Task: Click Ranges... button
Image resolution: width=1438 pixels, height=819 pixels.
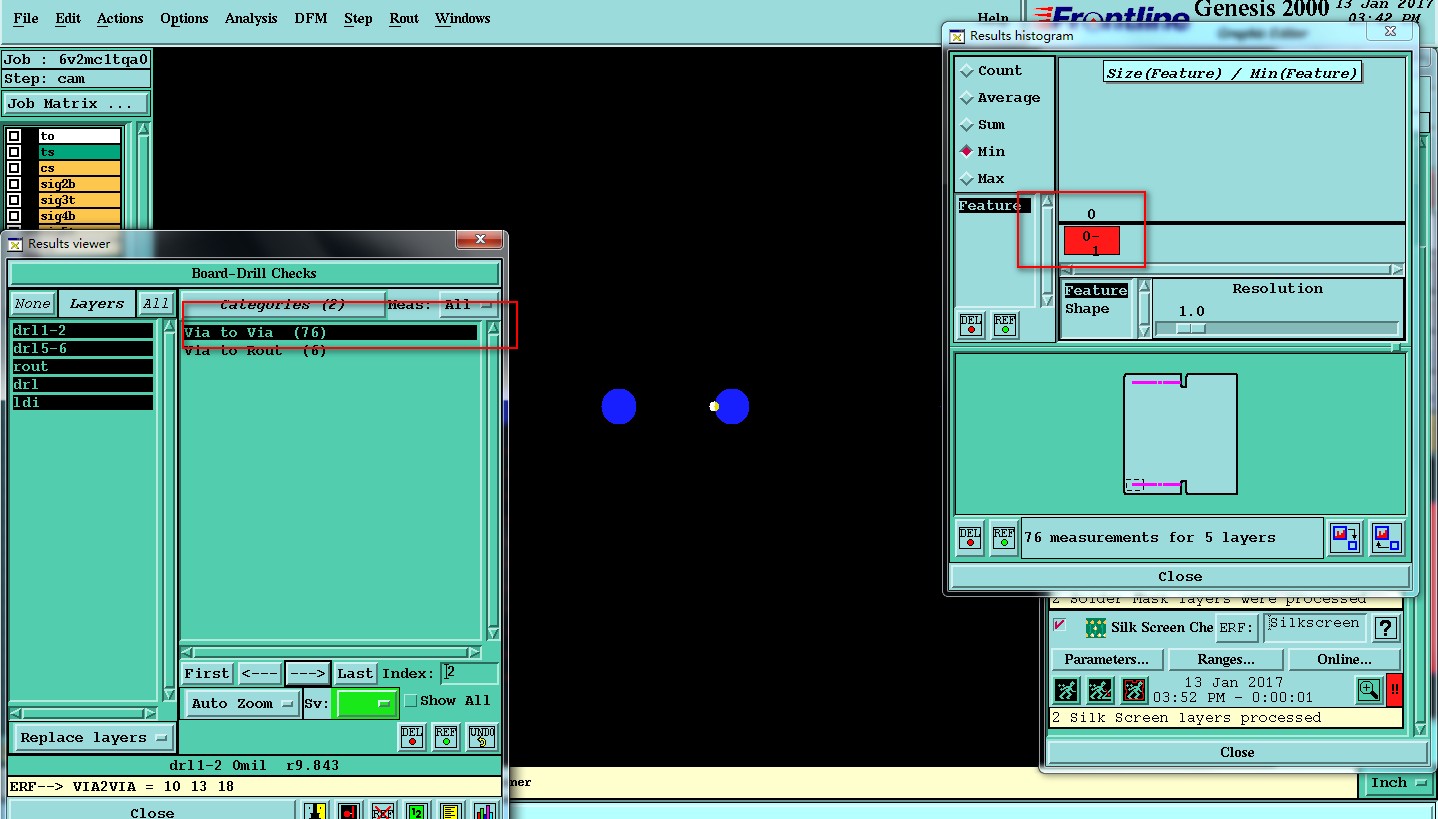Action: (x=1226, y=659)
